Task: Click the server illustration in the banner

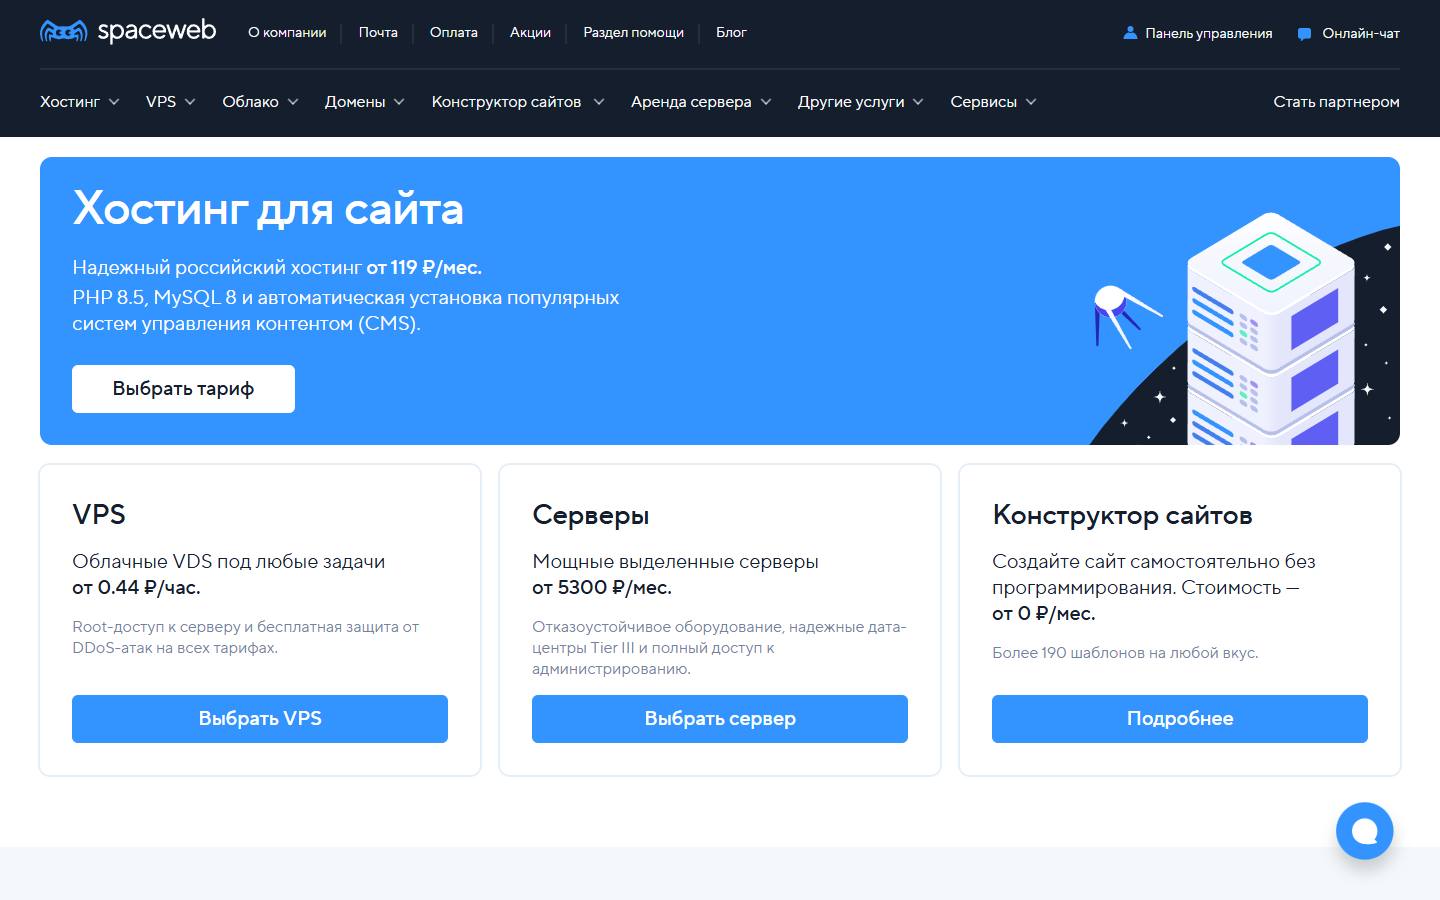Action: pyautogui.click(x=1270, y=328)
